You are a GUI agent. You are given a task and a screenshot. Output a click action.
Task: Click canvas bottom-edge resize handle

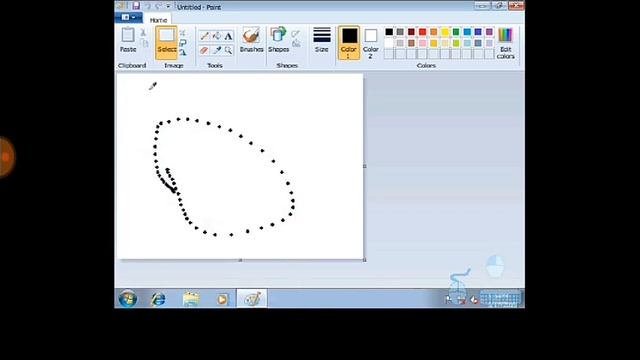click(240, 260)
